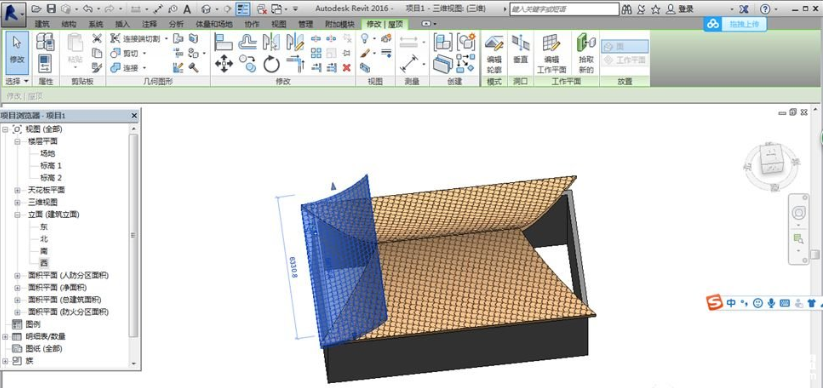This screenshot has width=824, height=388.
Task: Click the 拖拽上传 cloud upload button
Action: point(735,24)
